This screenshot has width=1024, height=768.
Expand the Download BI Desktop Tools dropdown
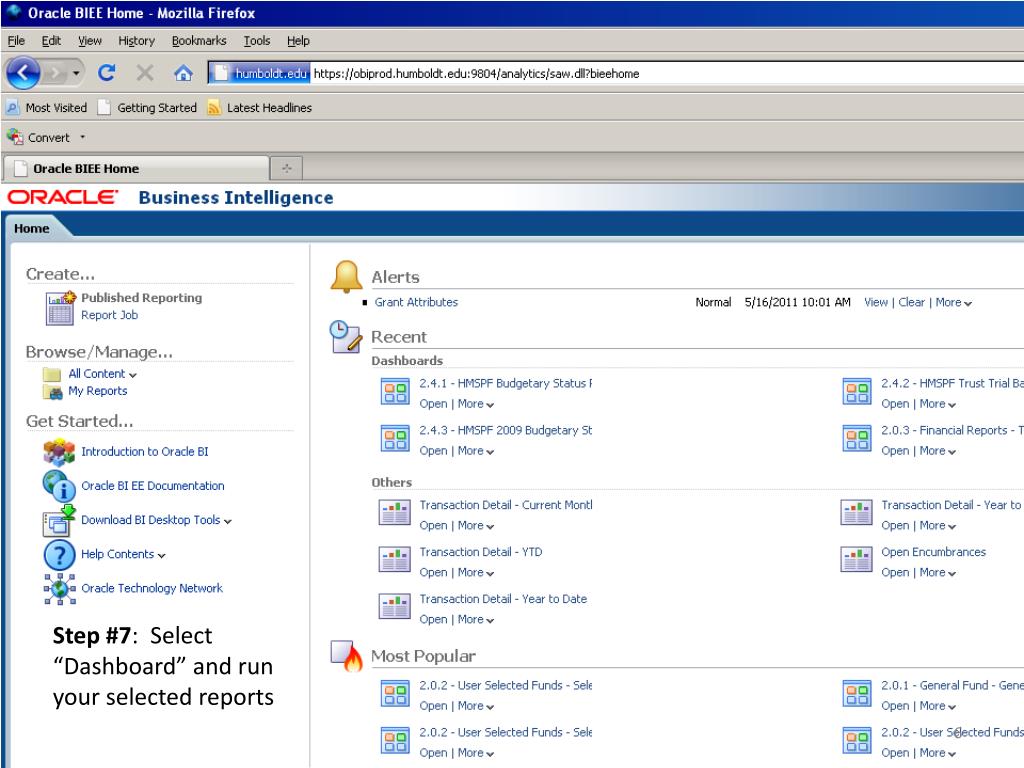[x=227, y=521]
